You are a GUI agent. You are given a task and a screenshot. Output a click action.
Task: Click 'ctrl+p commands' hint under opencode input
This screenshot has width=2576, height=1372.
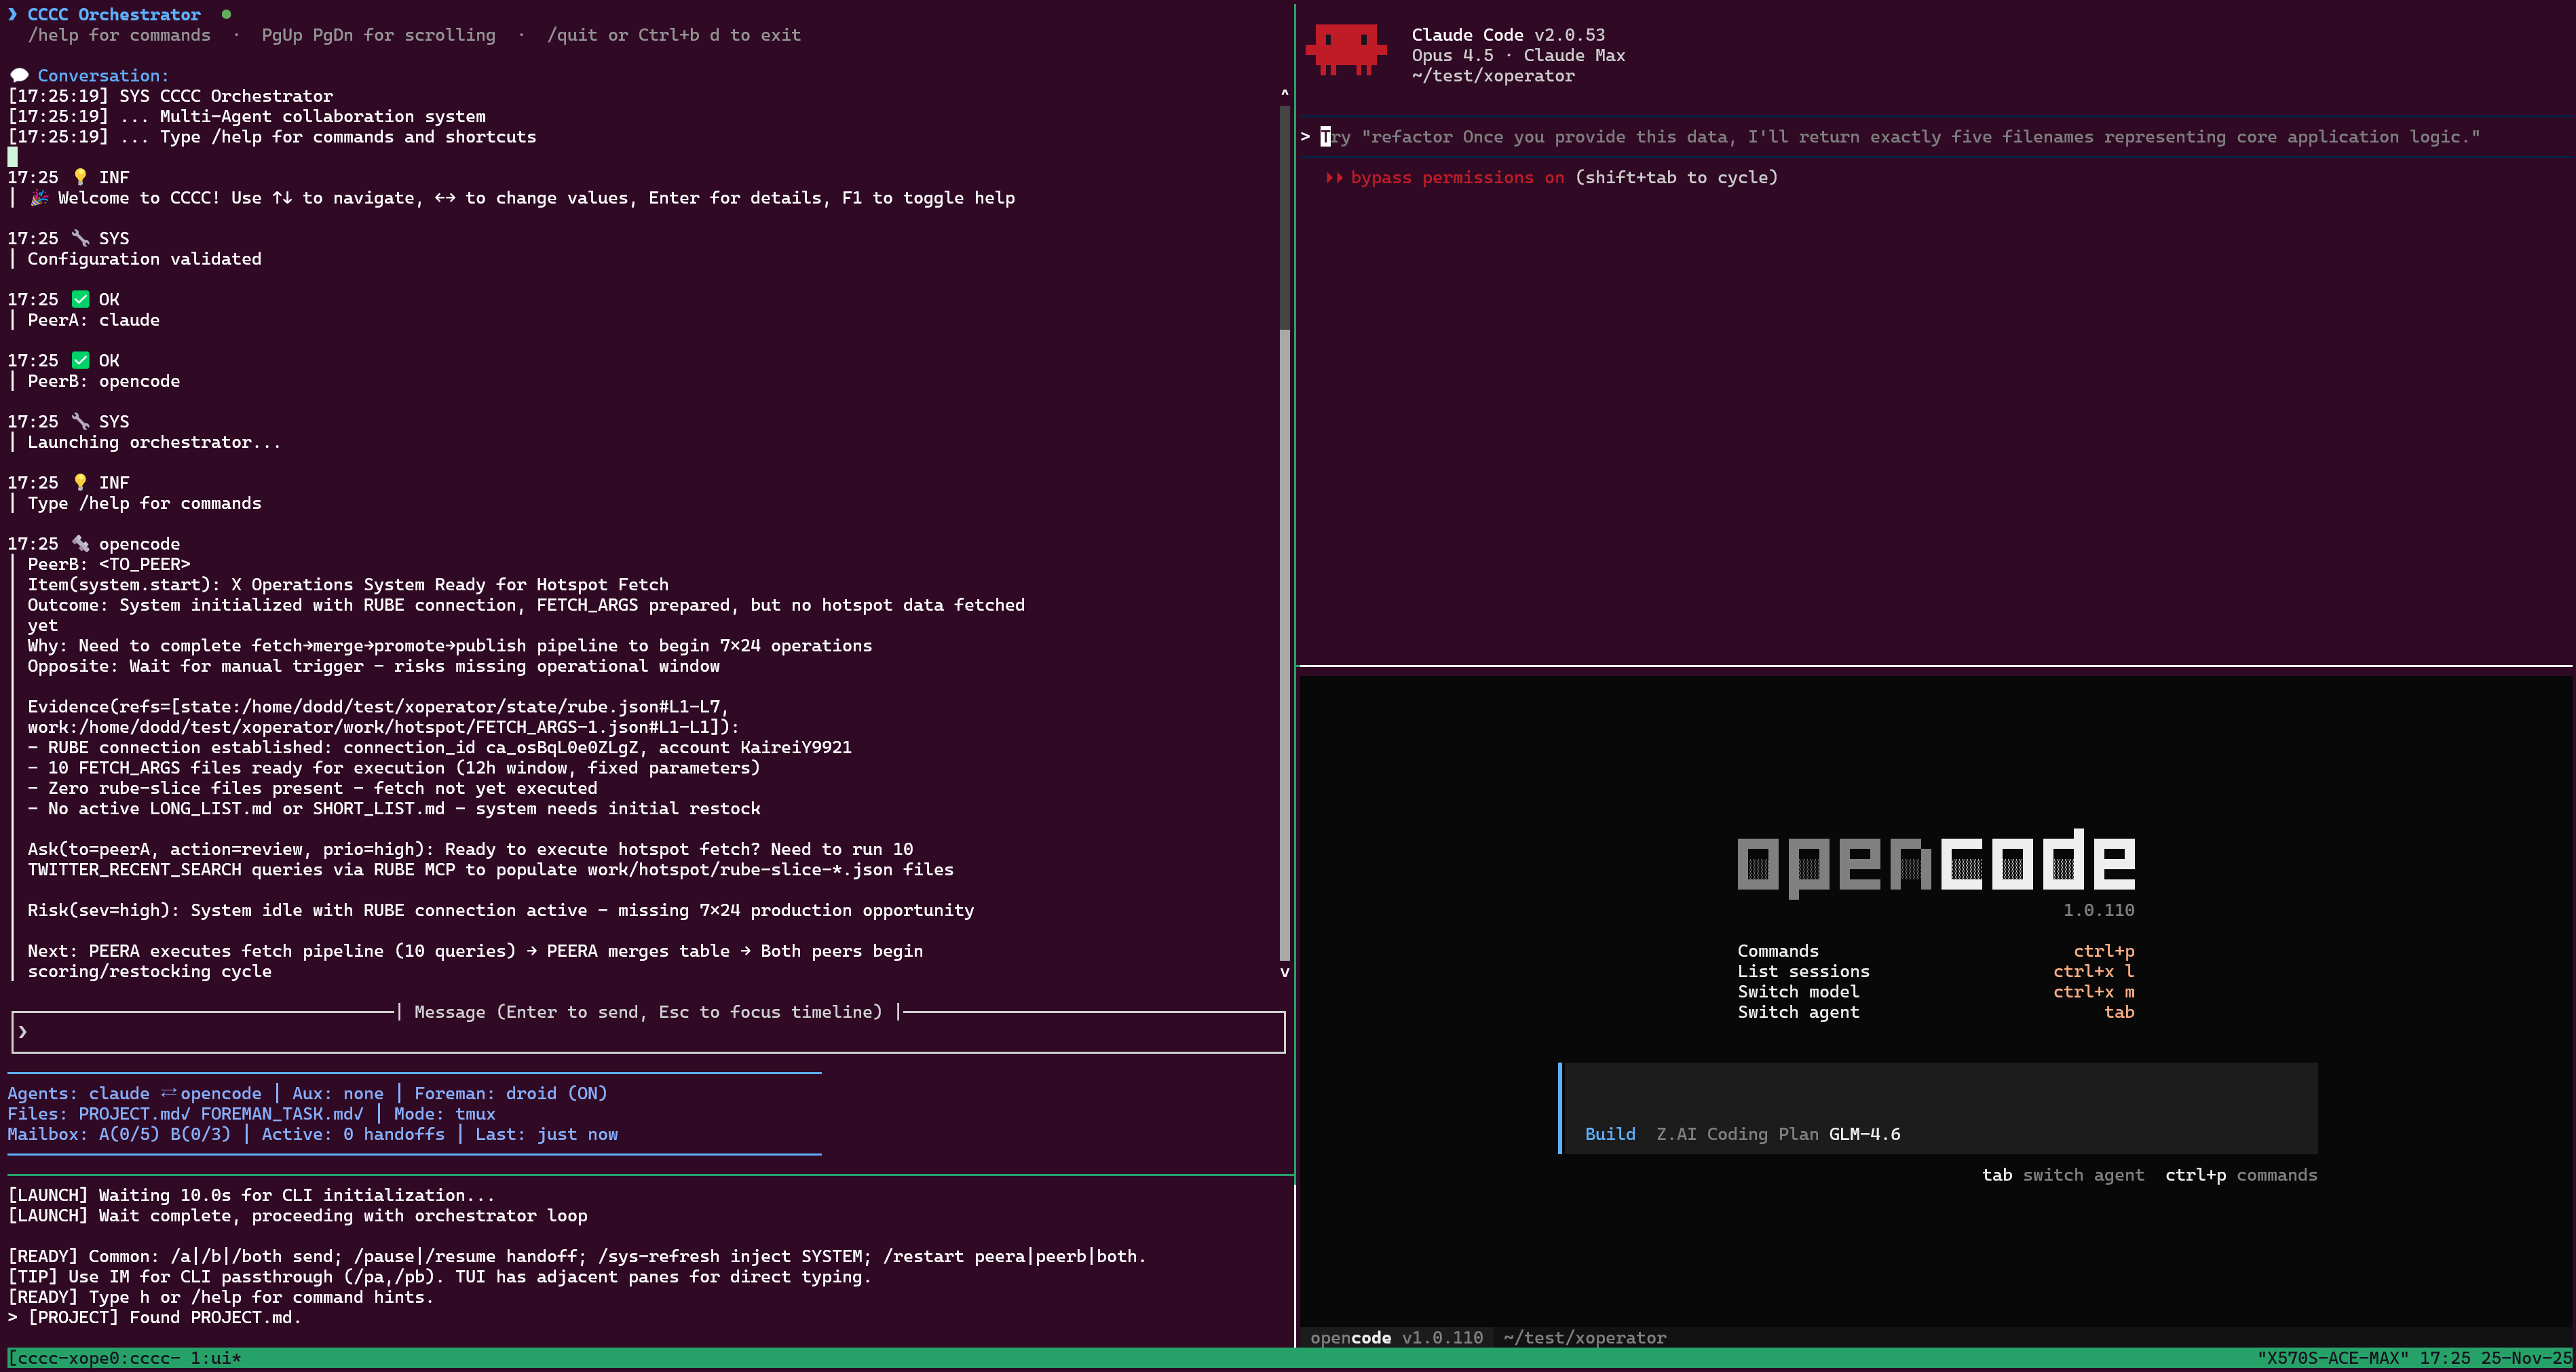2241,1175
